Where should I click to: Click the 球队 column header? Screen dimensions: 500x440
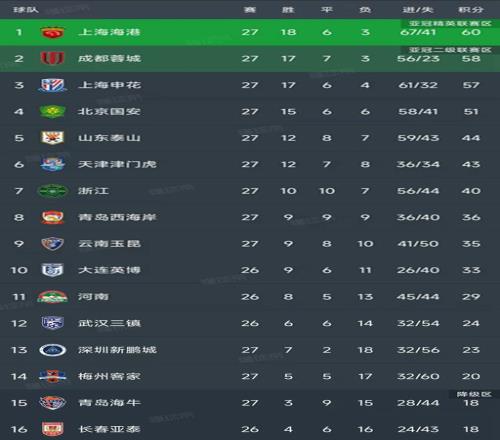click(26, 10)
